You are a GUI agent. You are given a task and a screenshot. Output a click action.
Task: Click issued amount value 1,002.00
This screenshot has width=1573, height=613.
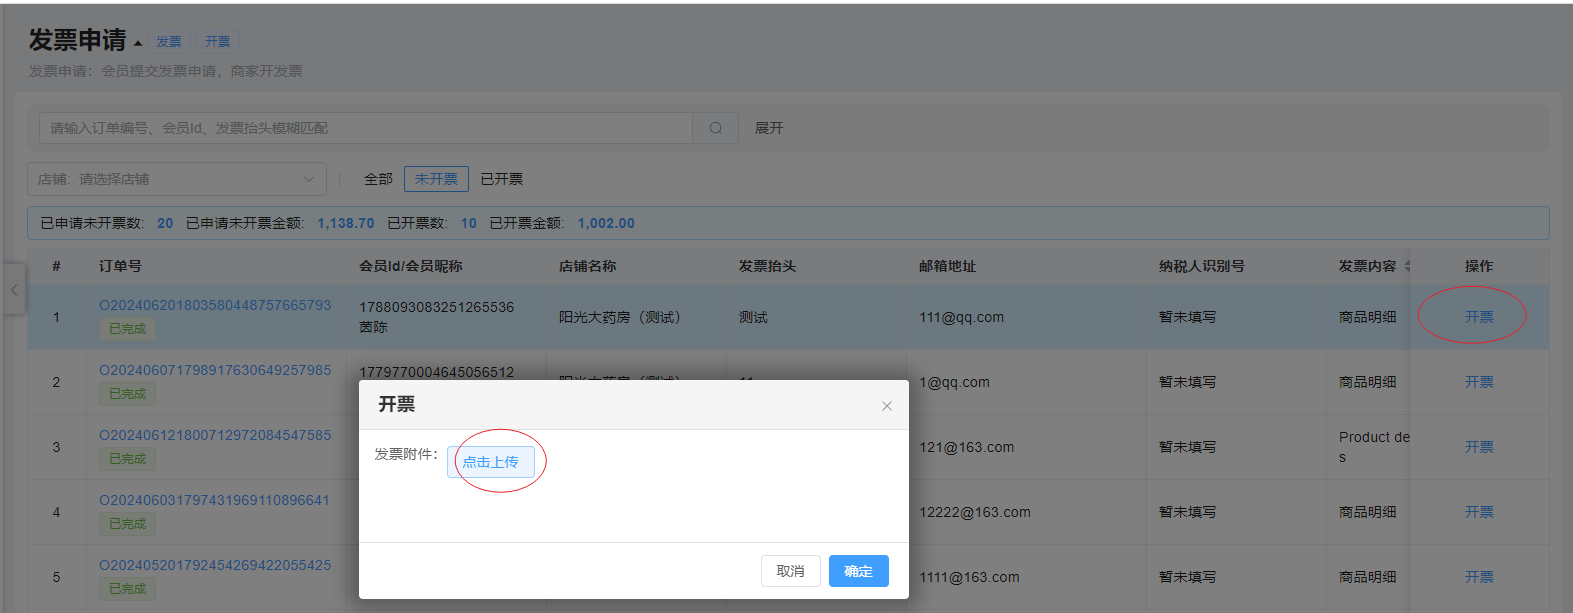[606, 223]
